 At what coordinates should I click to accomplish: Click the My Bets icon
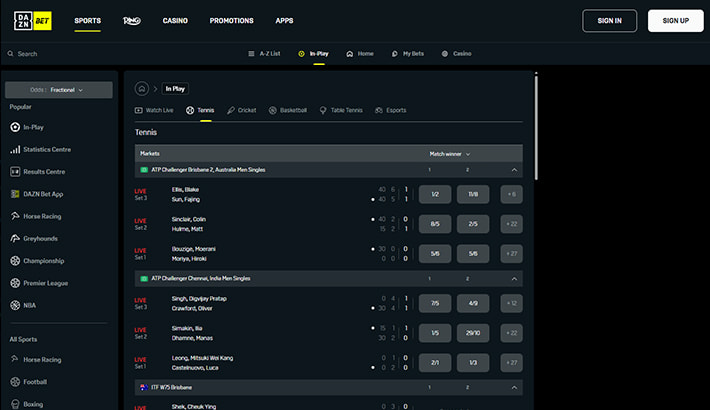(x=394, y=53)
